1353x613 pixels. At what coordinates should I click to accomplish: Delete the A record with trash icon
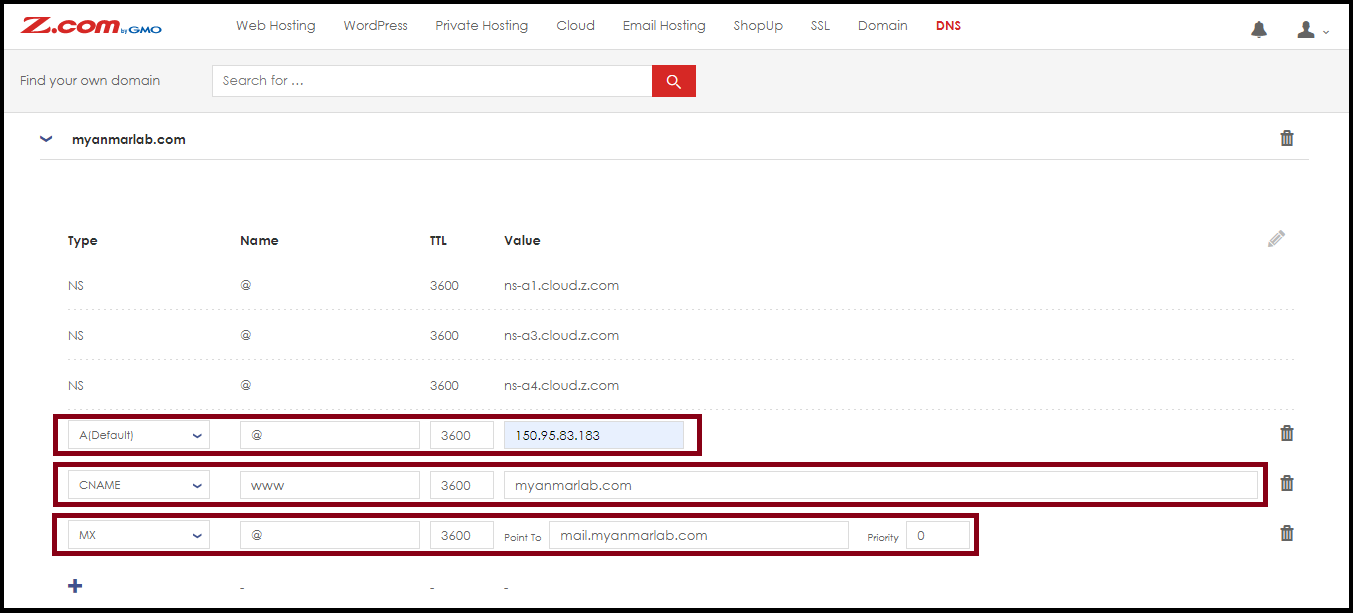pos(1287,433)
